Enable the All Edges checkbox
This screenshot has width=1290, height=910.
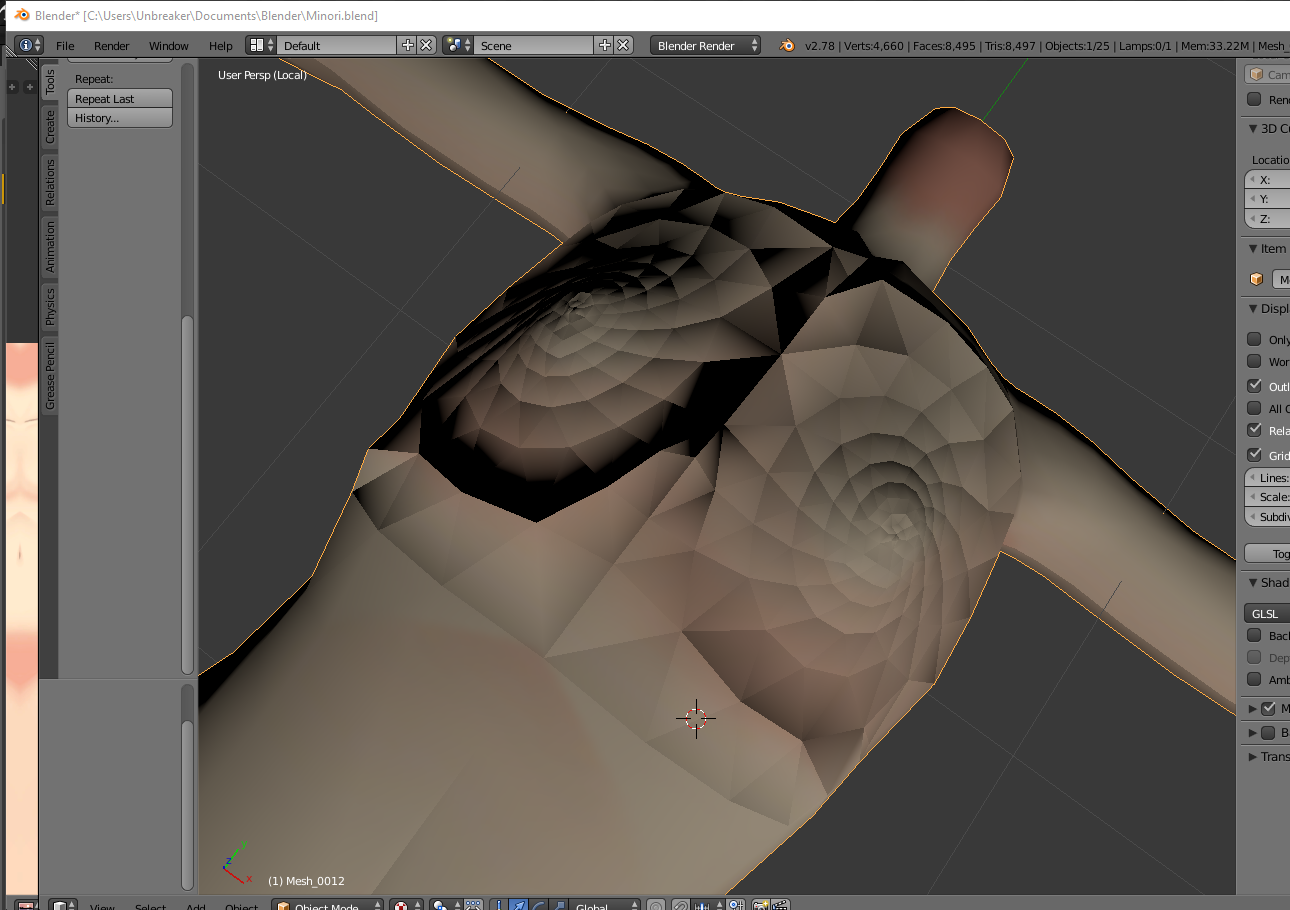click(x=1253, y=408)
